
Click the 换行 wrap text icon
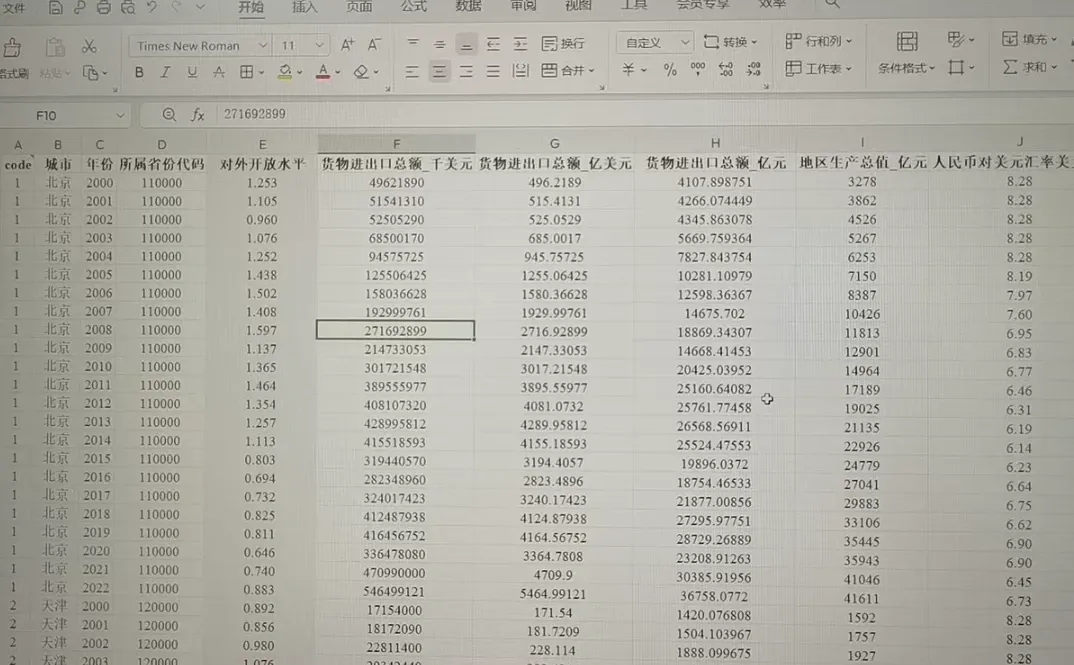(565, 44)
